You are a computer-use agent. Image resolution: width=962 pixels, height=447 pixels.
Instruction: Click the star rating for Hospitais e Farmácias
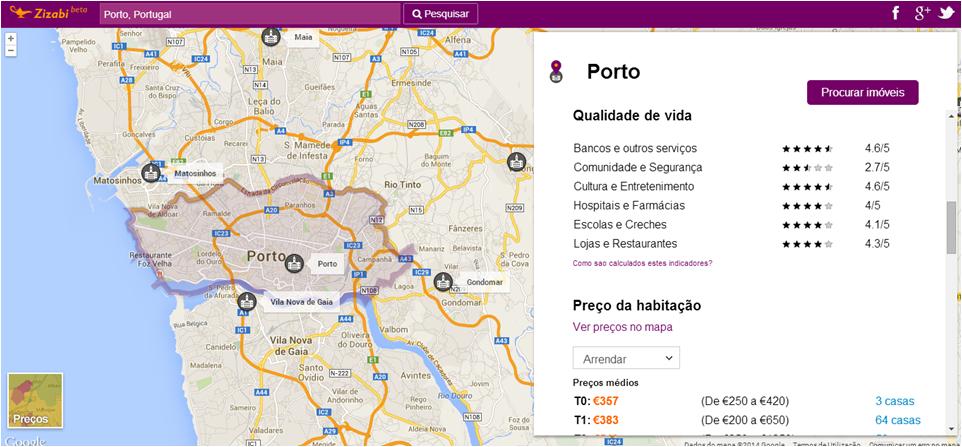tap(807, 205)
